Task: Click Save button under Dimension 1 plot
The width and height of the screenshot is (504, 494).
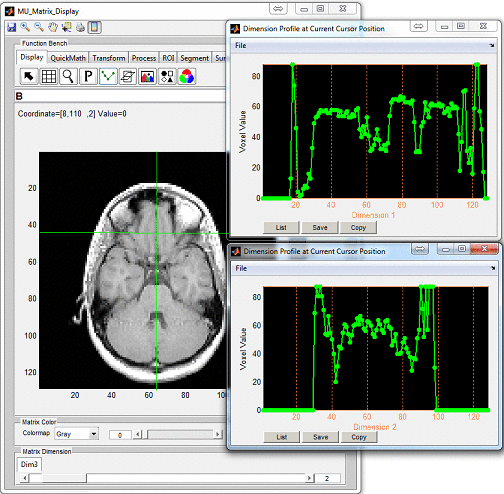Action: tap(320, 227)
